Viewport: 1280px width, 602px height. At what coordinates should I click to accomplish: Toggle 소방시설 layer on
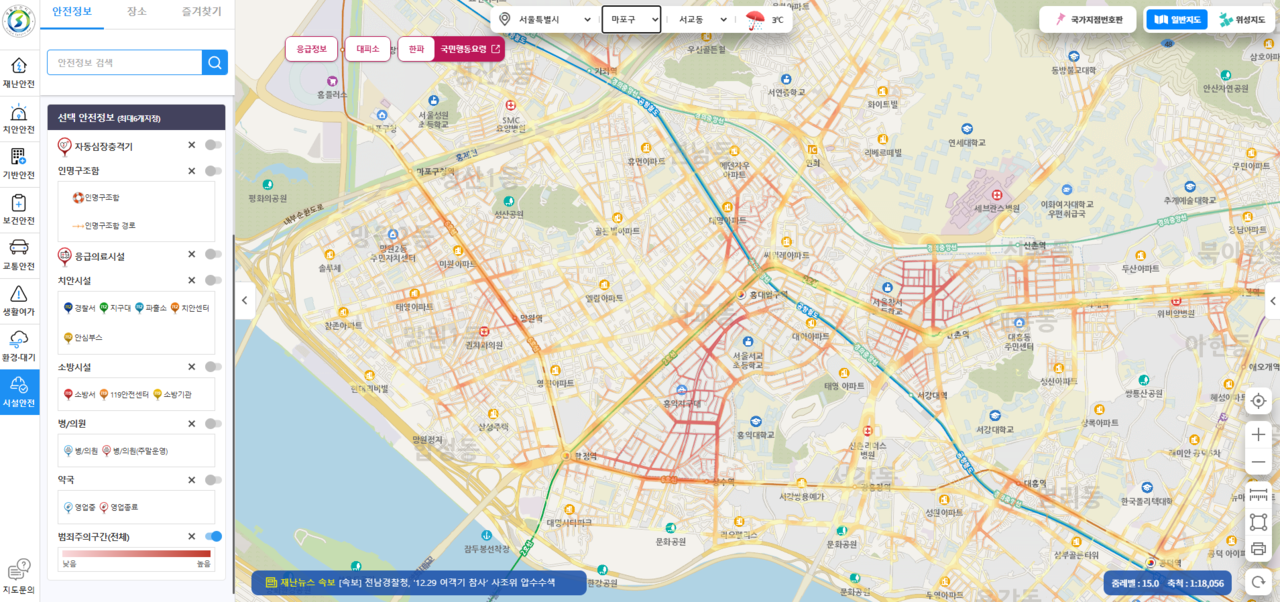click(x=213, y=367)
